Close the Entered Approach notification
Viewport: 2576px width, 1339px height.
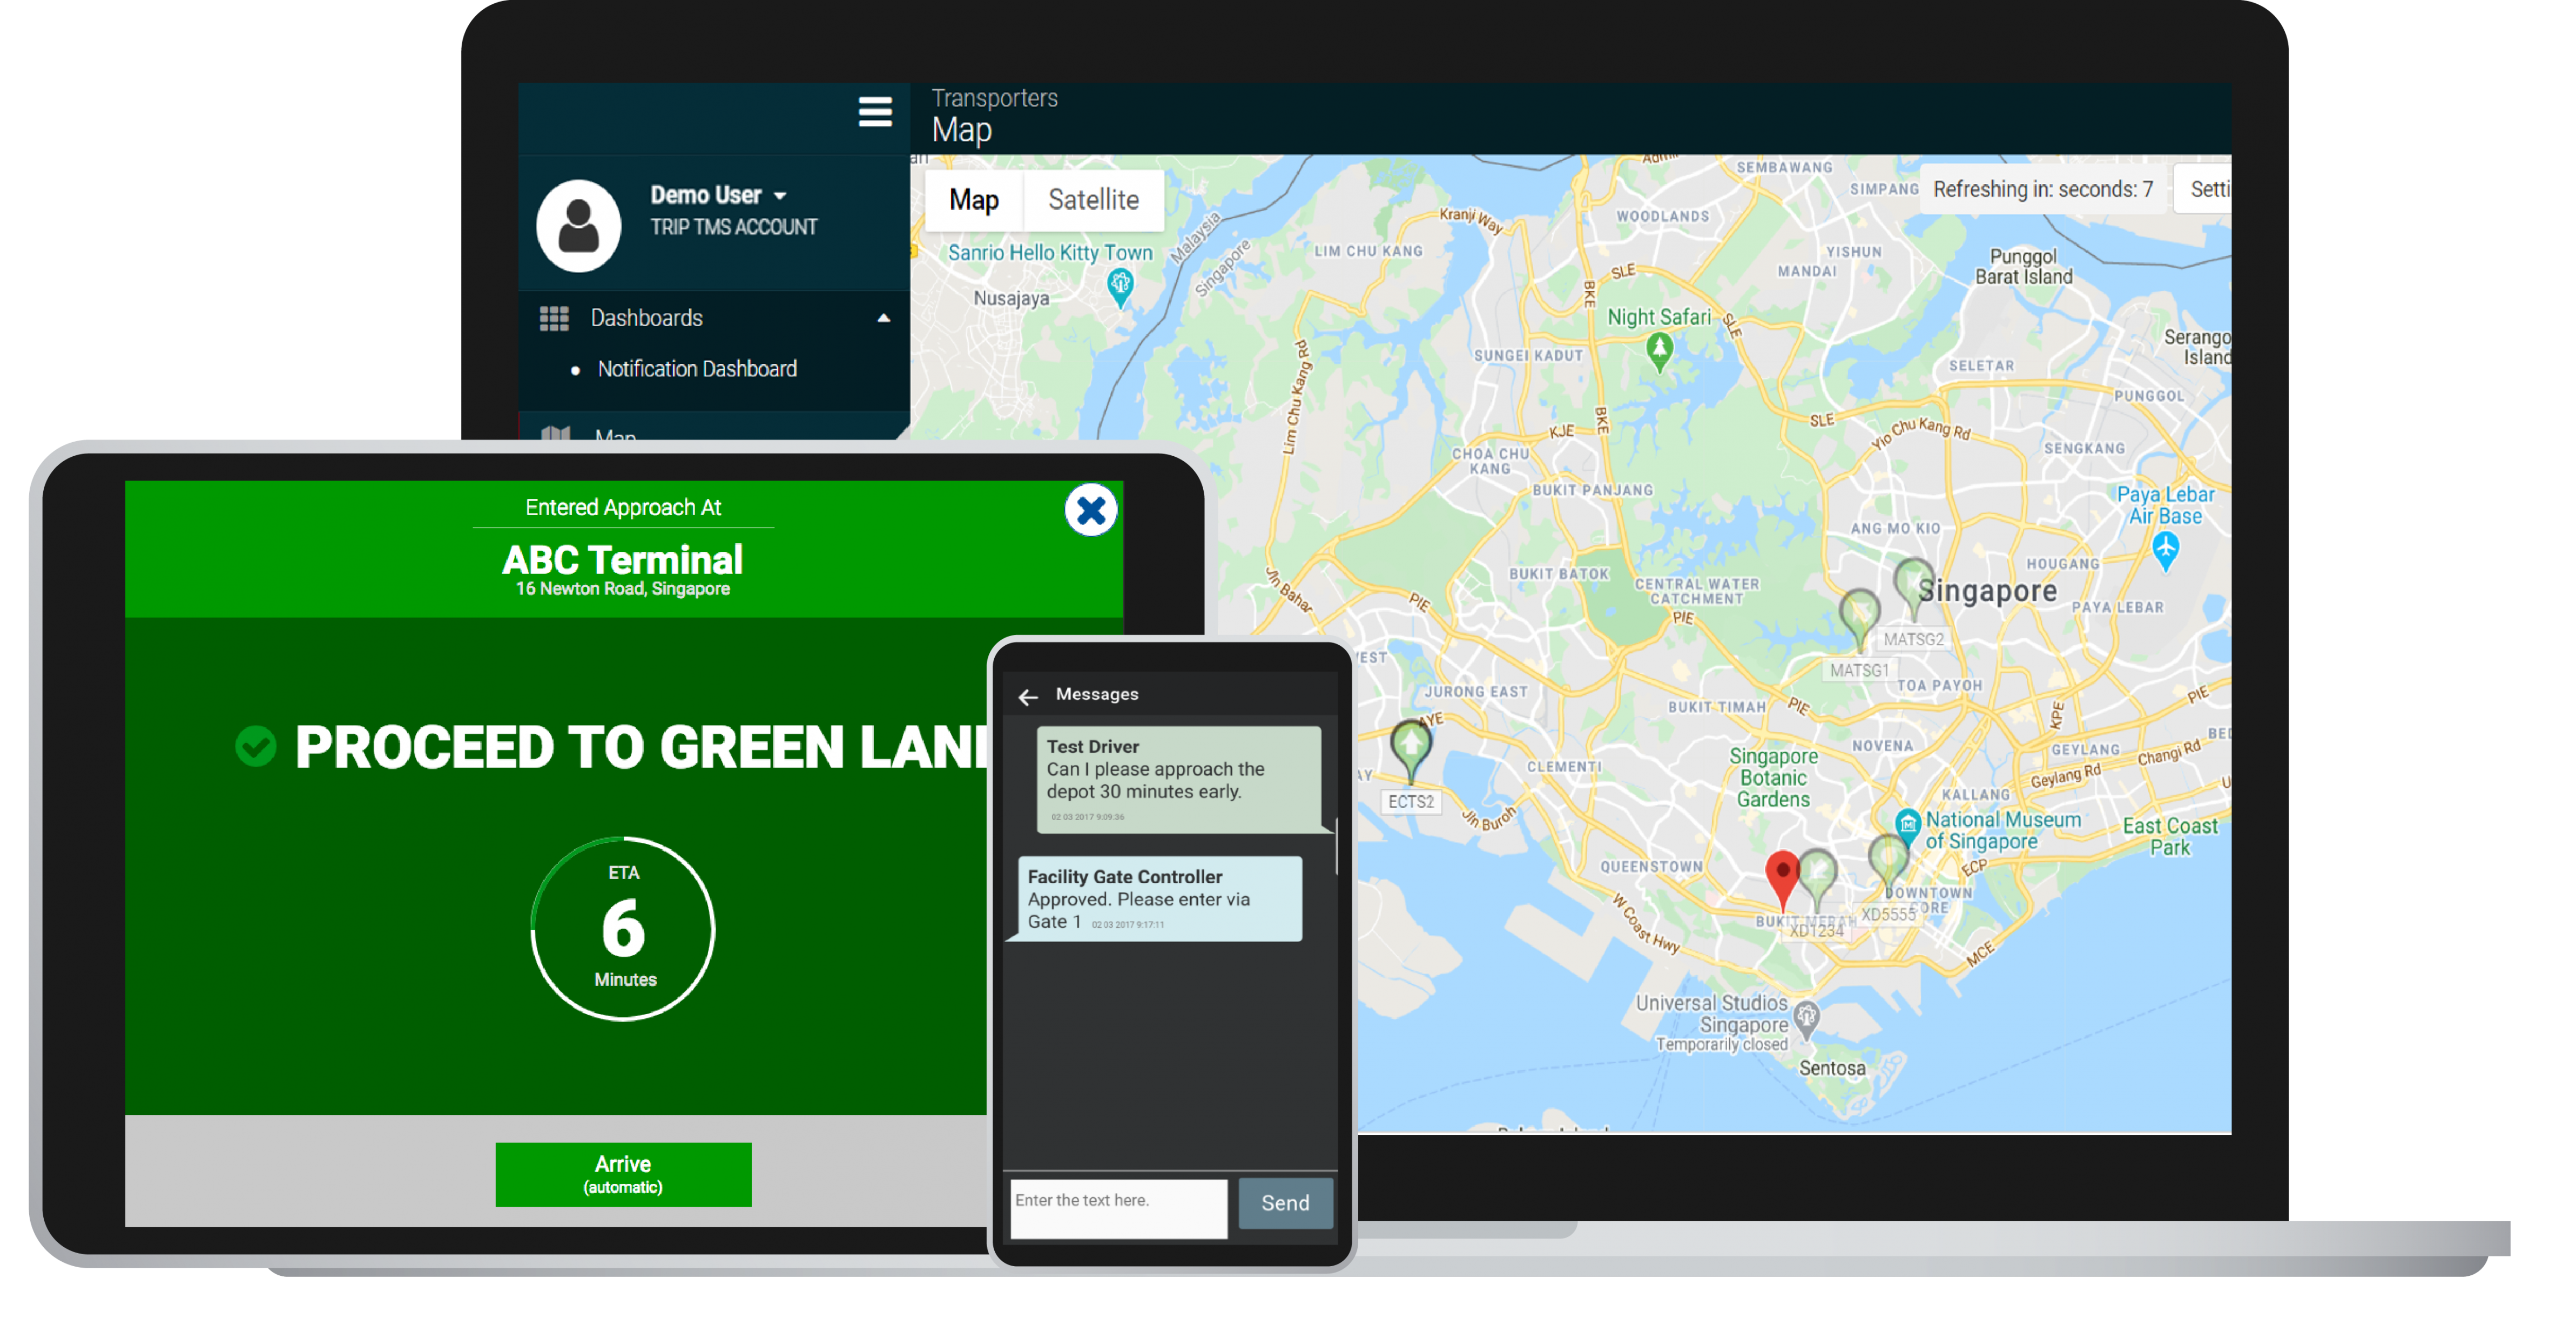(1090, 511)
